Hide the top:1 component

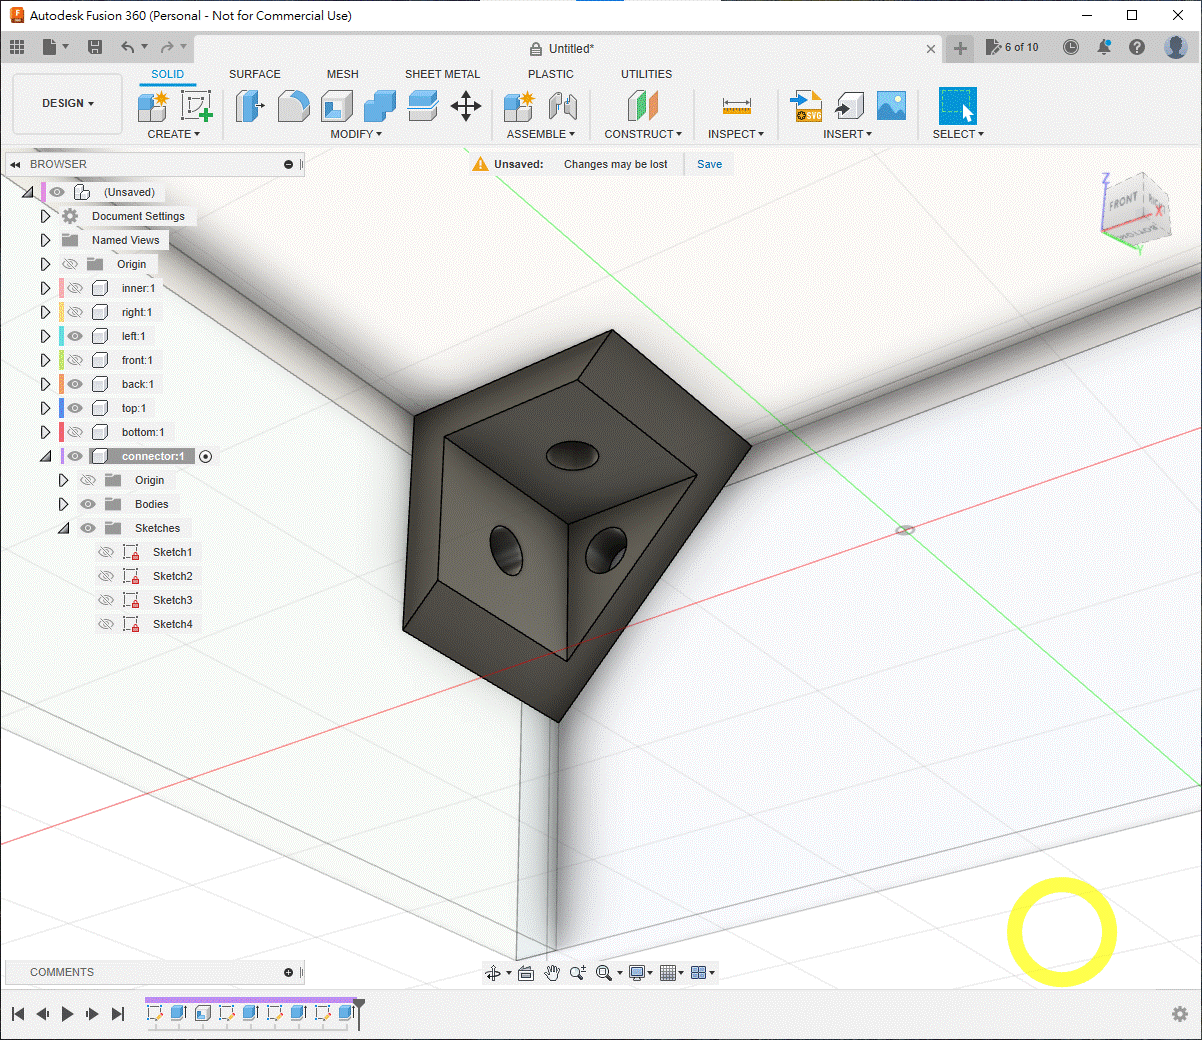tap(75, 408)
